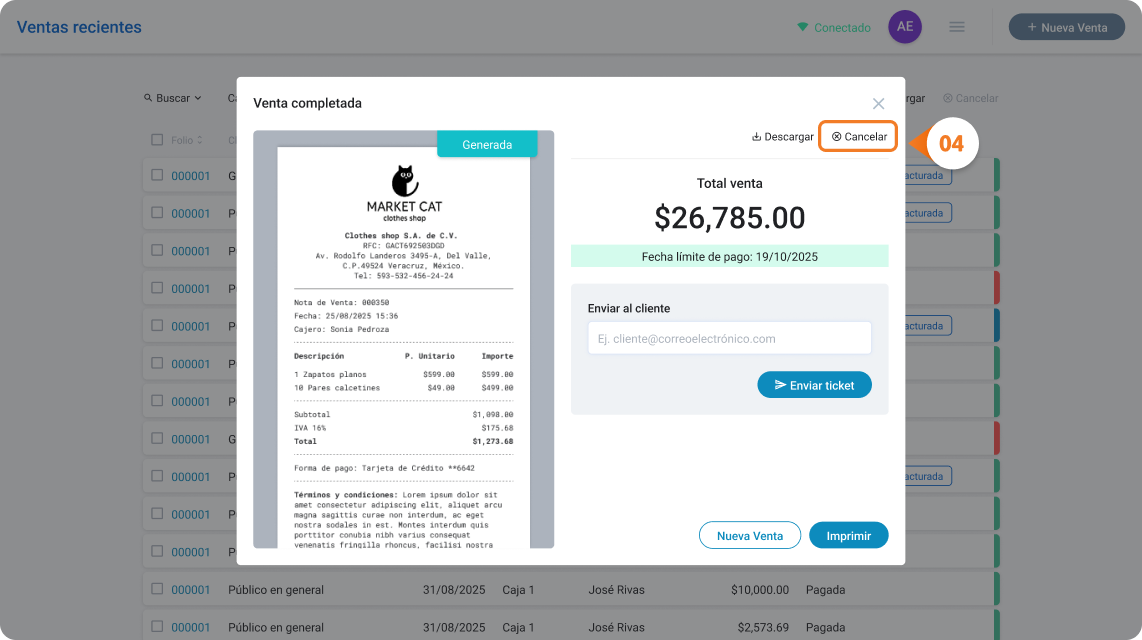Click the Buscar search icon
The height and width of the screenshot is (640, 1142).
(148, 98)
